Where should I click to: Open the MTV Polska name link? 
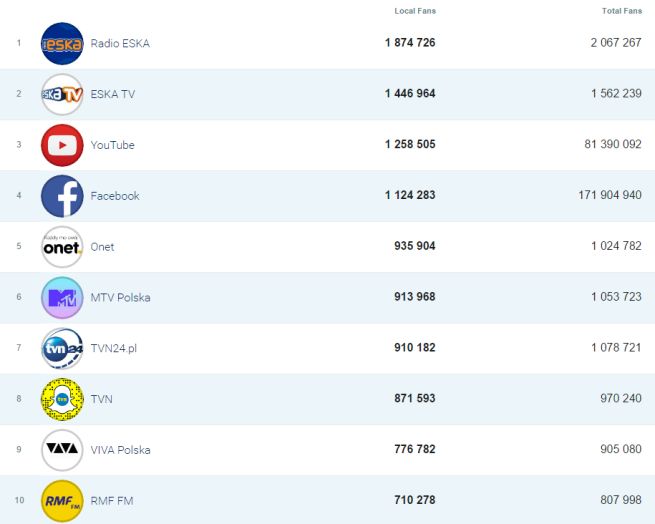120,298
